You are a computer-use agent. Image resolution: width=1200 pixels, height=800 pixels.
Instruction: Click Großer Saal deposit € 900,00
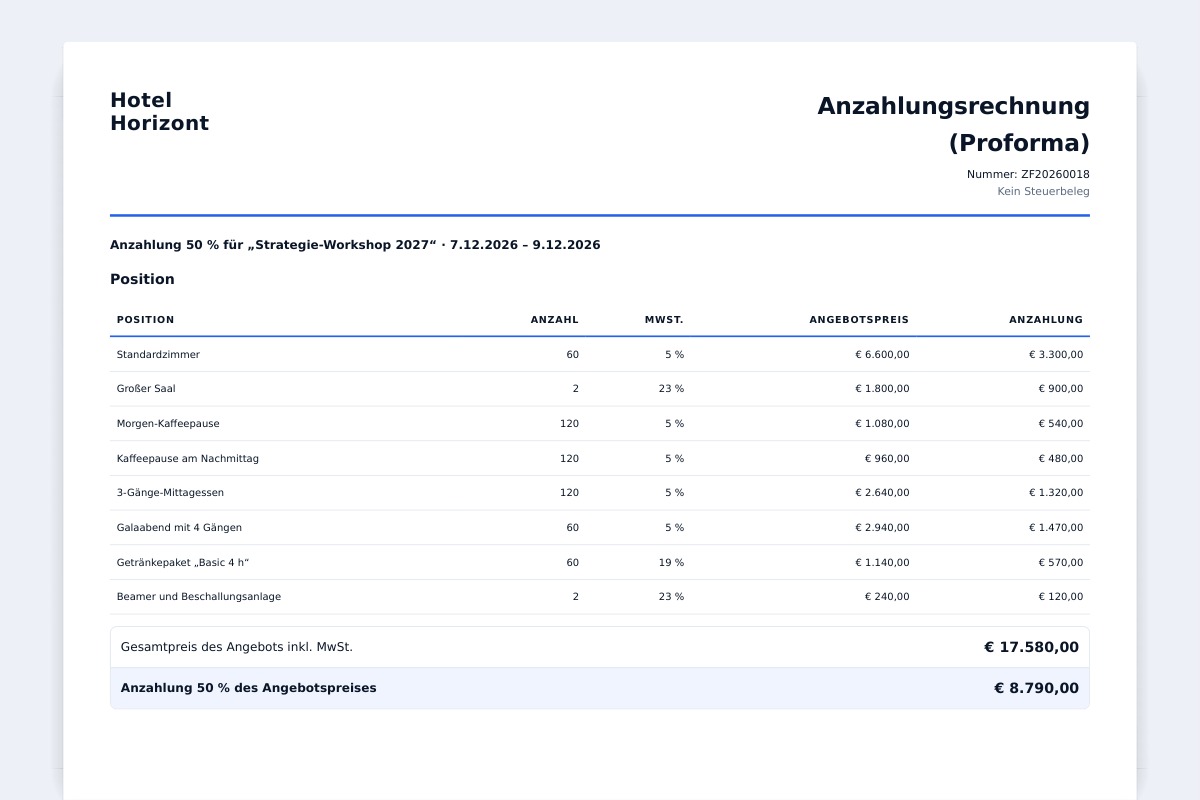tap(1061, 389)
